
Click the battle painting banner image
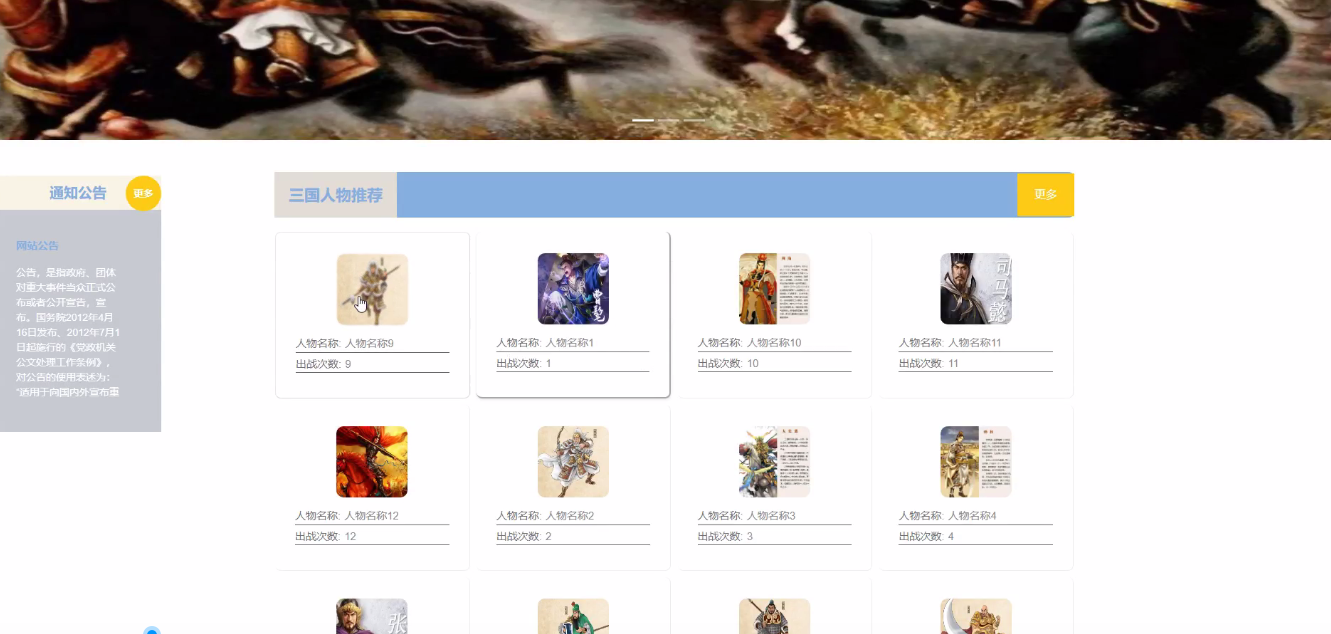coord(665,69)
